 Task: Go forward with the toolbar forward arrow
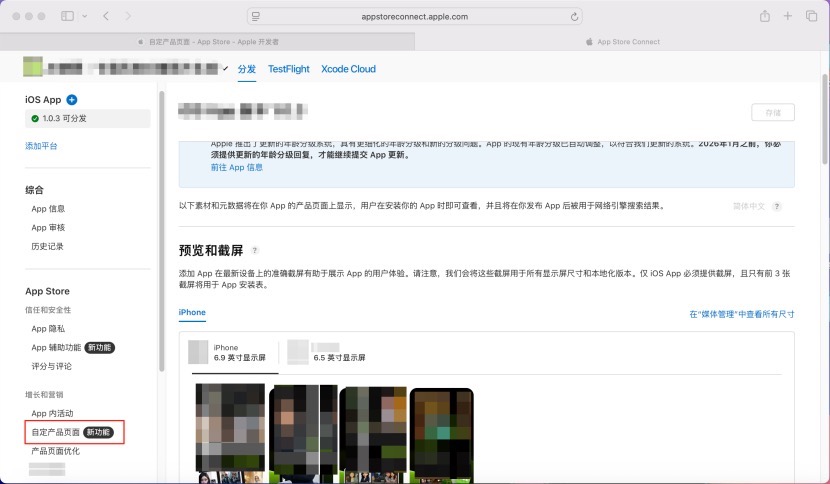coord(128,16)
